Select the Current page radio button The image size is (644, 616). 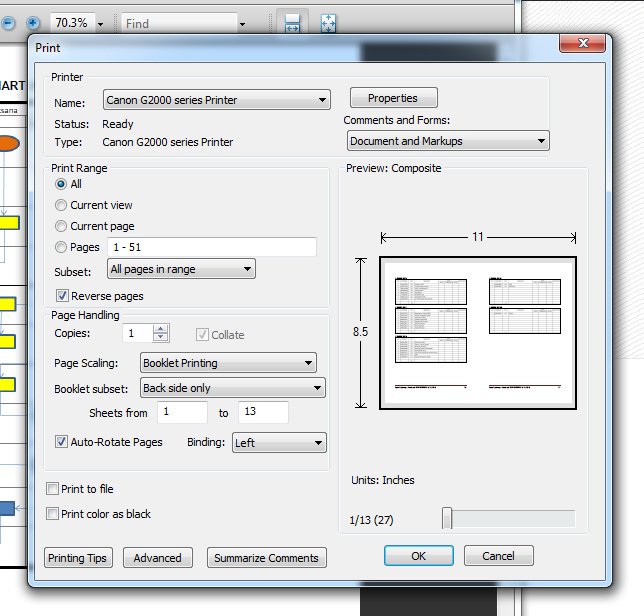point(61,226)
